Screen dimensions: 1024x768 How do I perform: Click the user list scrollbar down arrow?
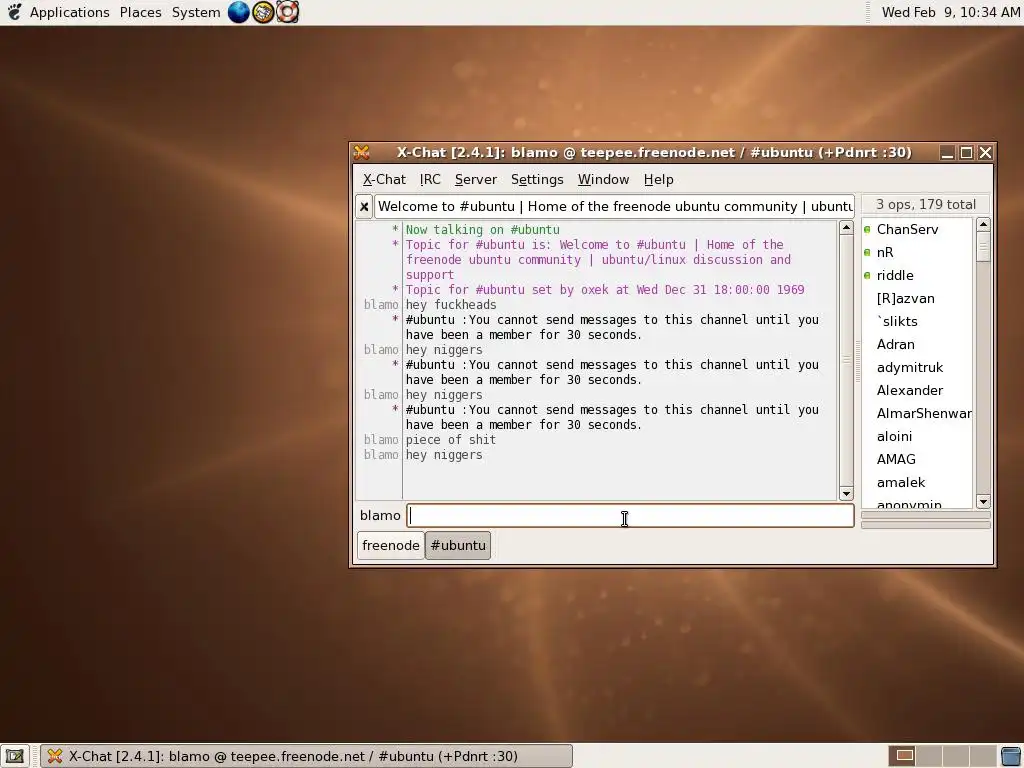click(x=983, y=502)
